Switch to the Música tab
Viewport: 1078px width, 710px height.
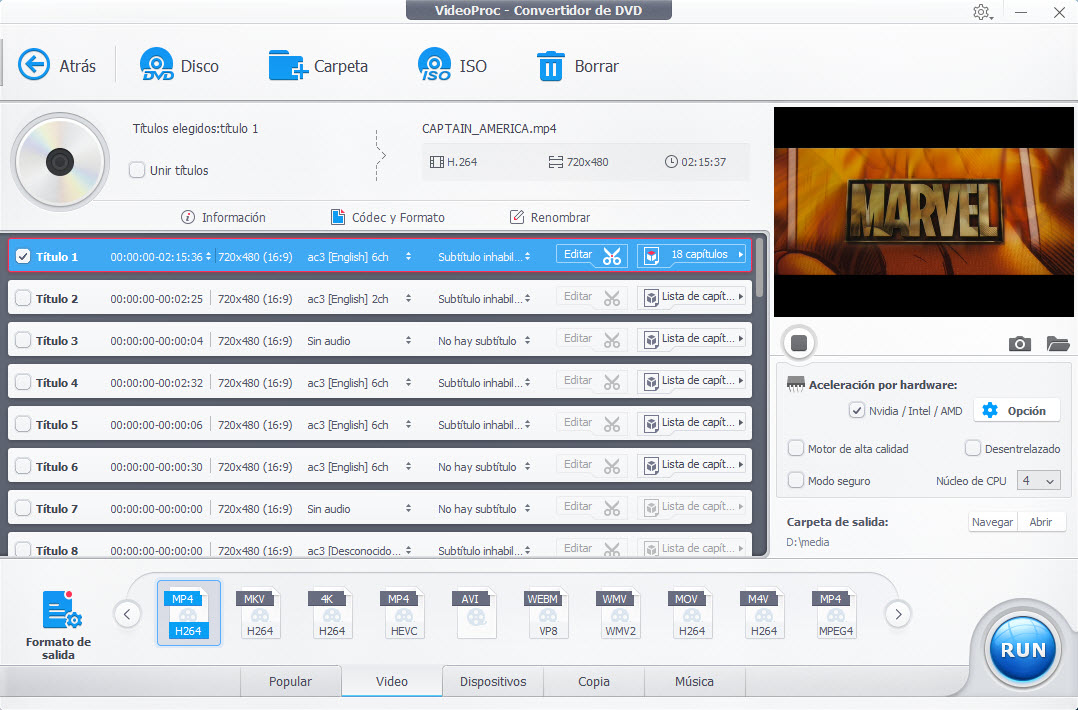694,681
